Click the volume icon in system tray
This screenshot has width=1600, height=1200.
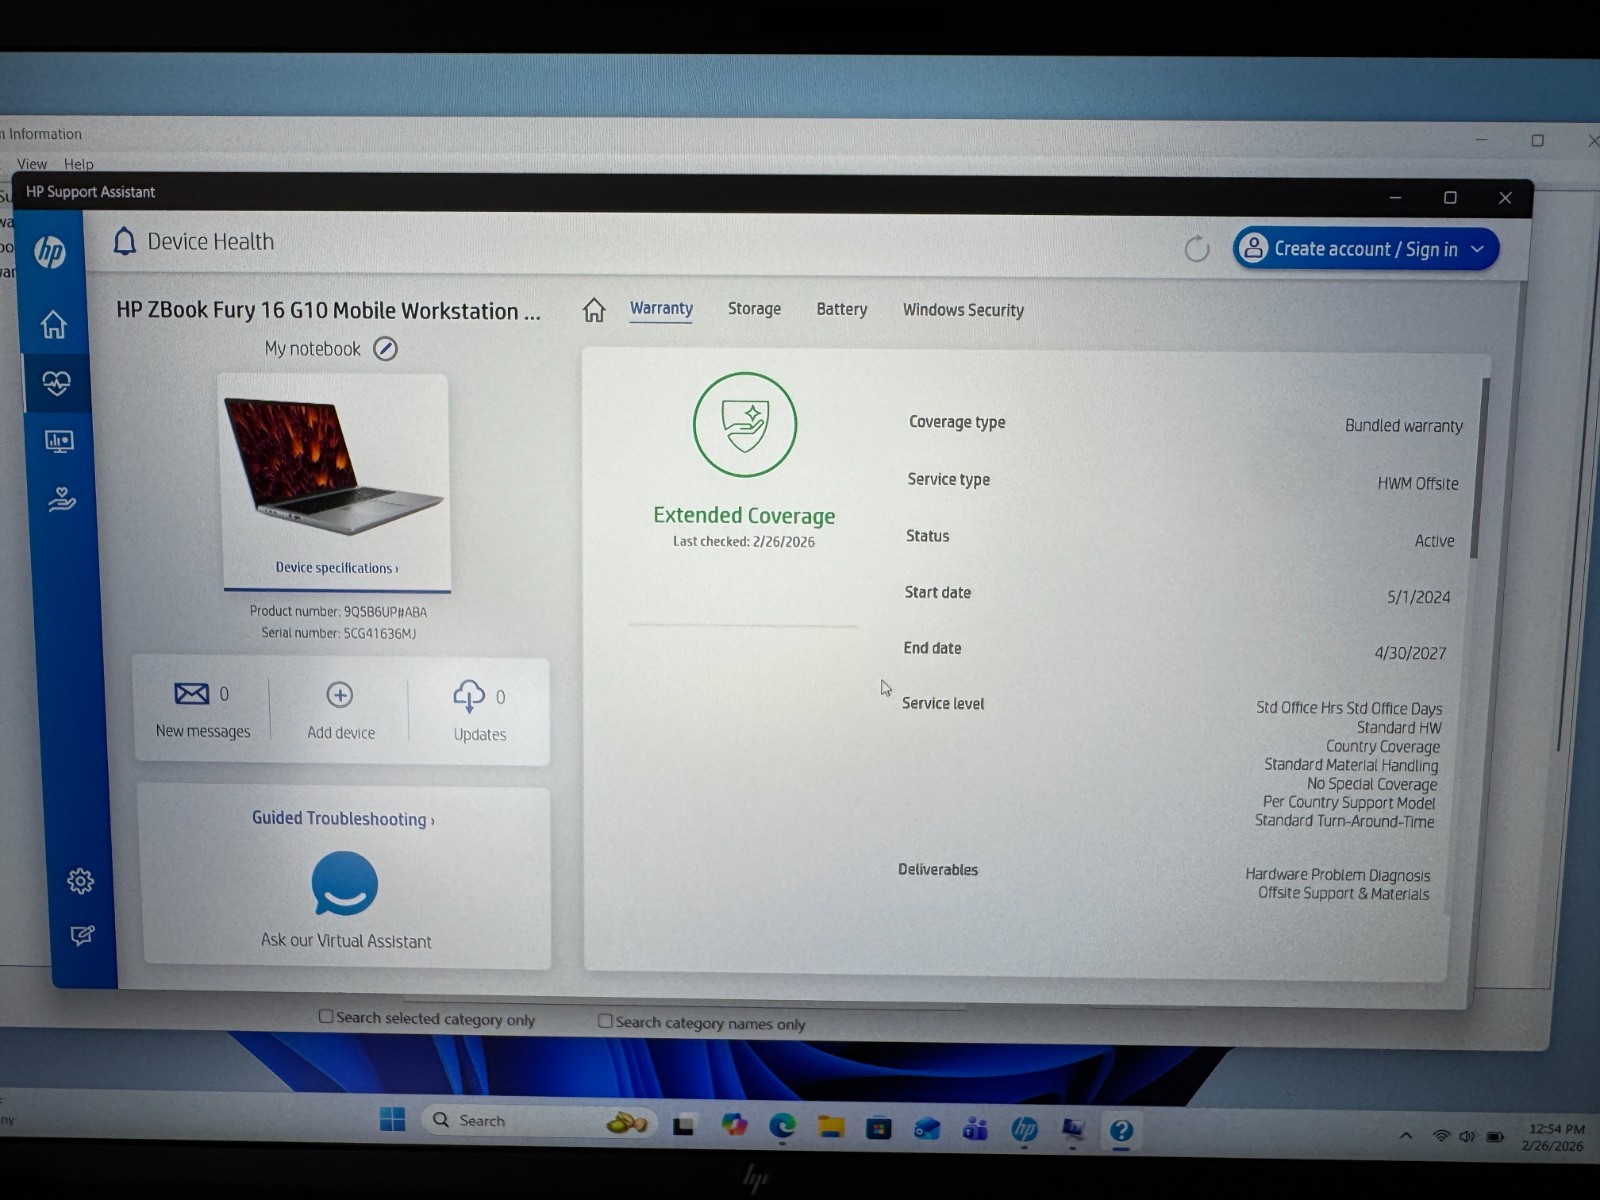tap(1467, 1137)
